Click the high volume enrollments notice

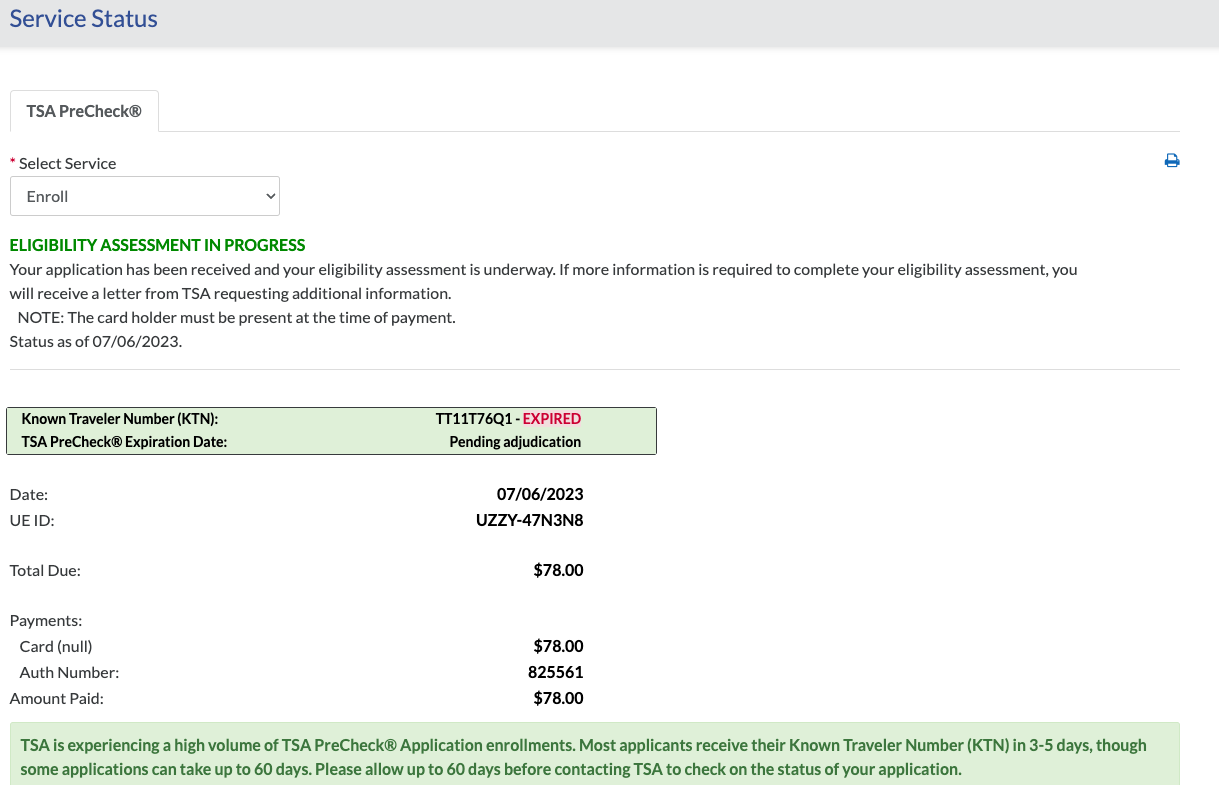point(594,757)
